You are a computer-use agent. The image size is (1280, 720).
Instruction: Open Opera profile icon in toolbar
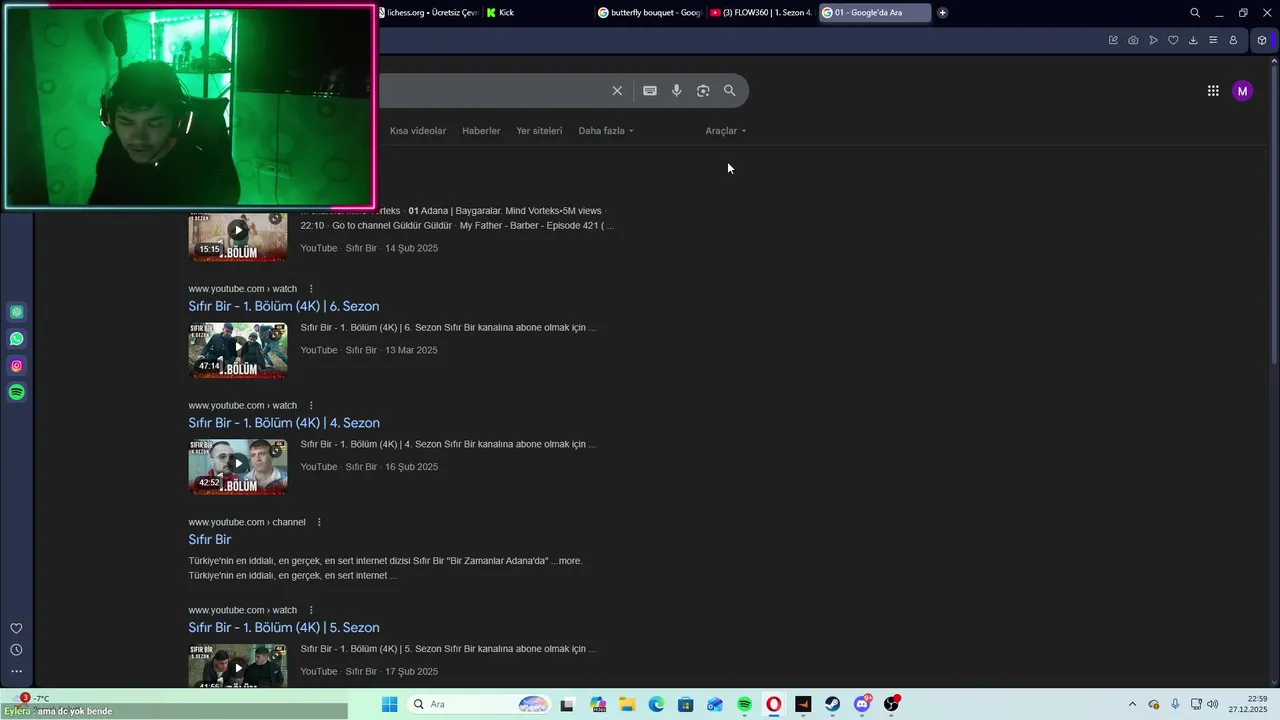click(1233, 40)
